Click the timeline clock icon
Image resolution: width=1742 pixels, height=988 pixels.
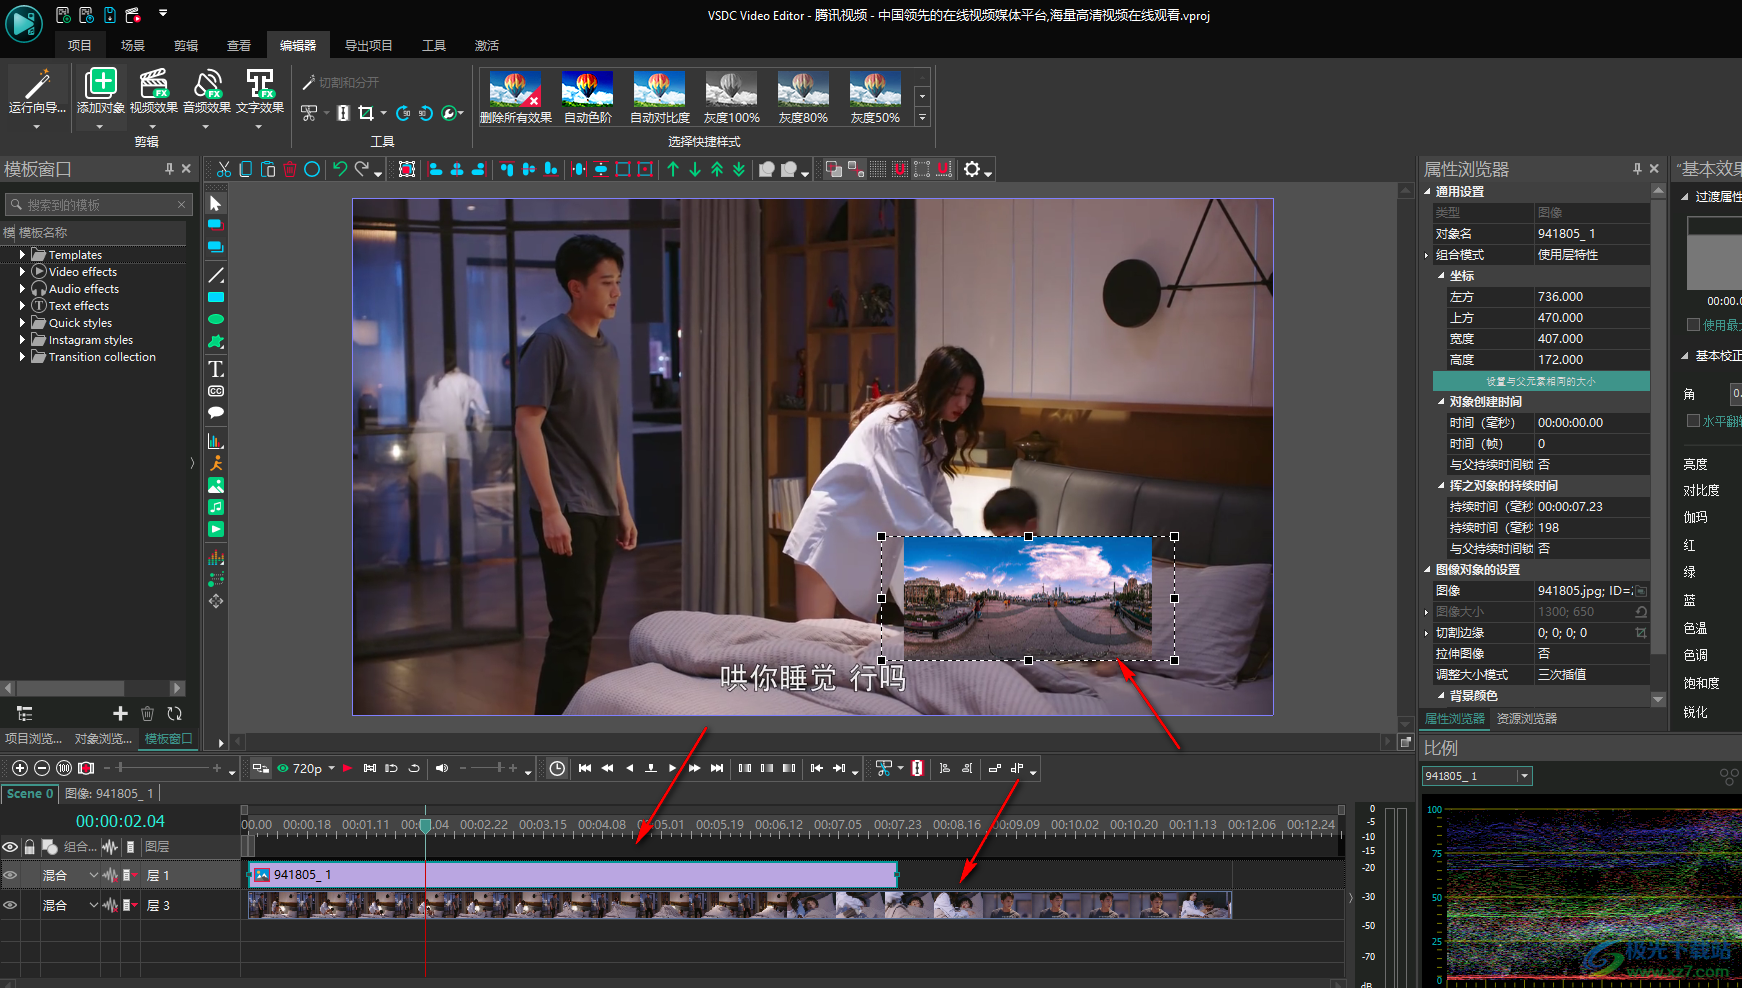point(557,768)
